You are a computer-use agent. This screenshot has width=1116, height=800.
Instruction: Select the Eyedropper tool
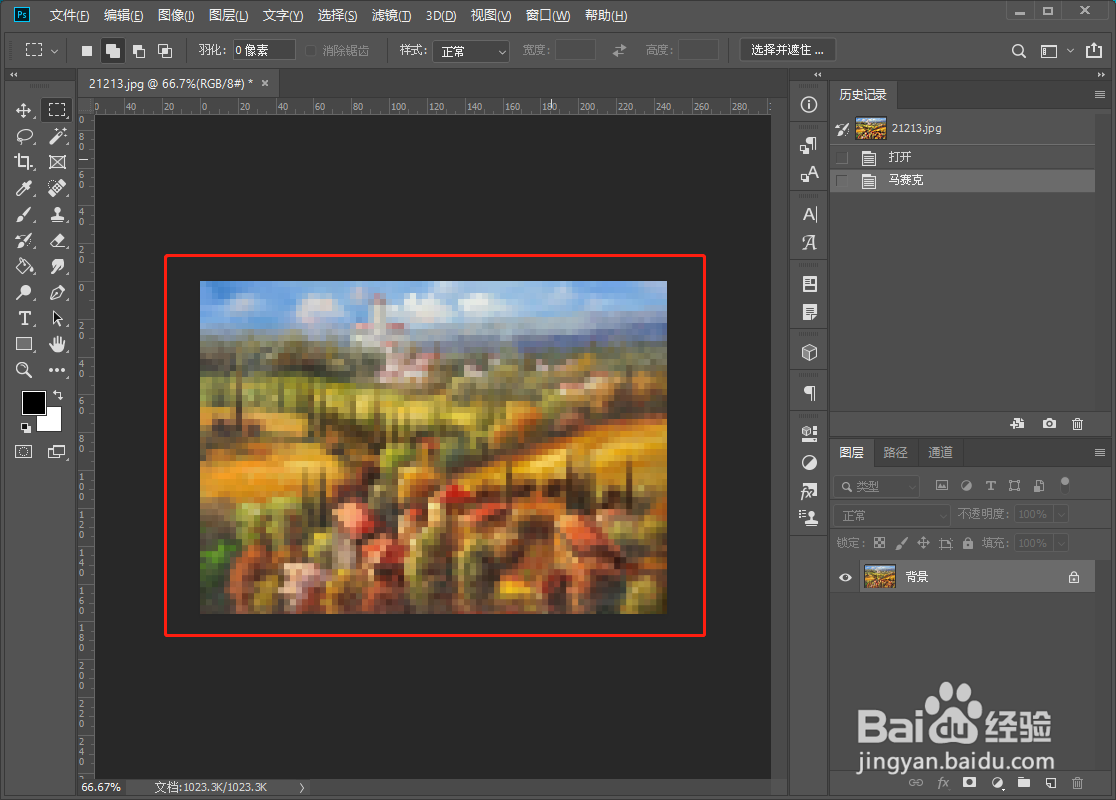(x=24, y=188)
